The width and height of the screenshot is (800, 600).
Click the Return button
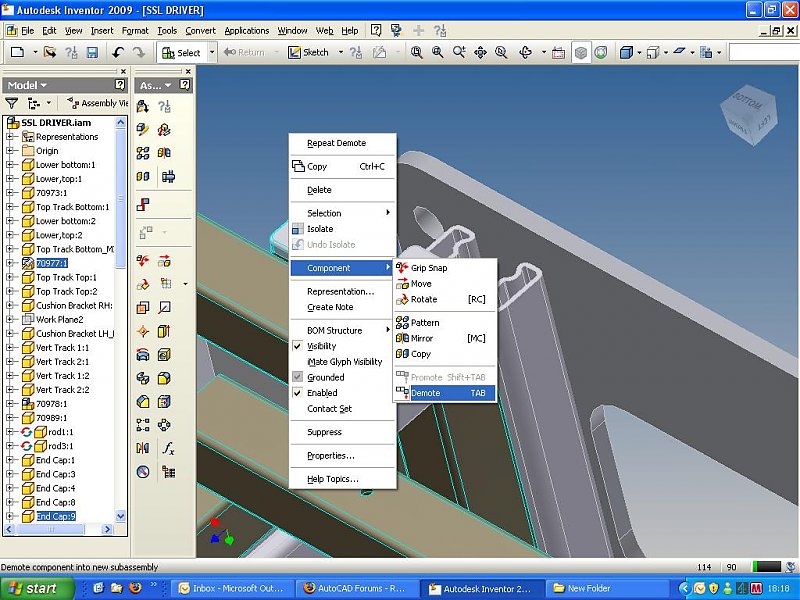pos(245,52)
